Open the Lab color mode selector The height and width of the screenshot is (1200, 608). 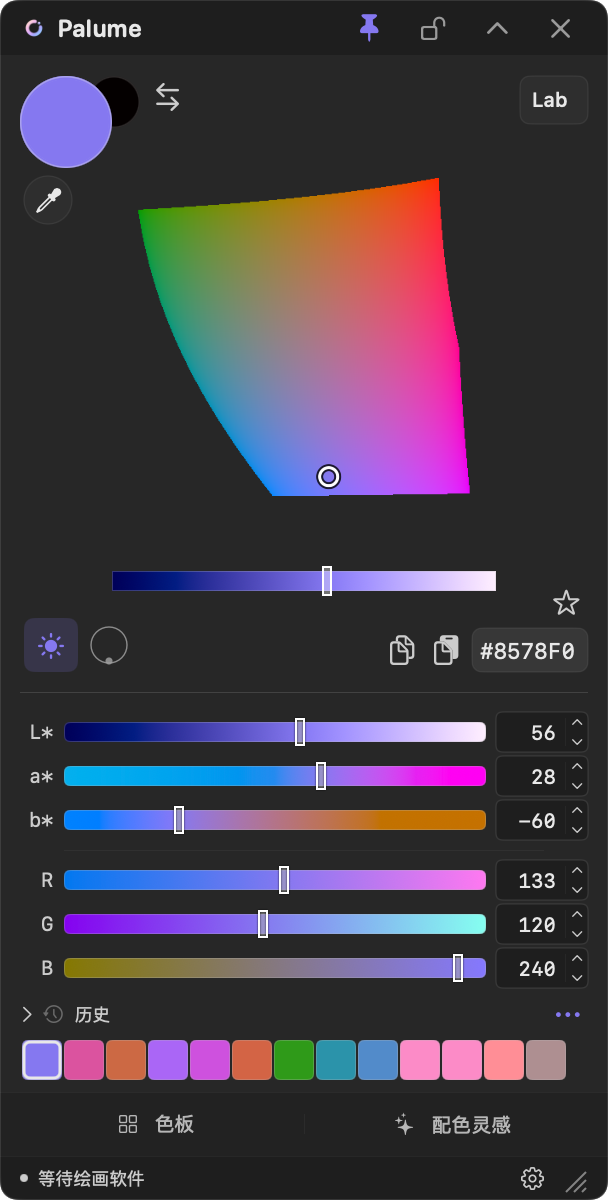554,100
